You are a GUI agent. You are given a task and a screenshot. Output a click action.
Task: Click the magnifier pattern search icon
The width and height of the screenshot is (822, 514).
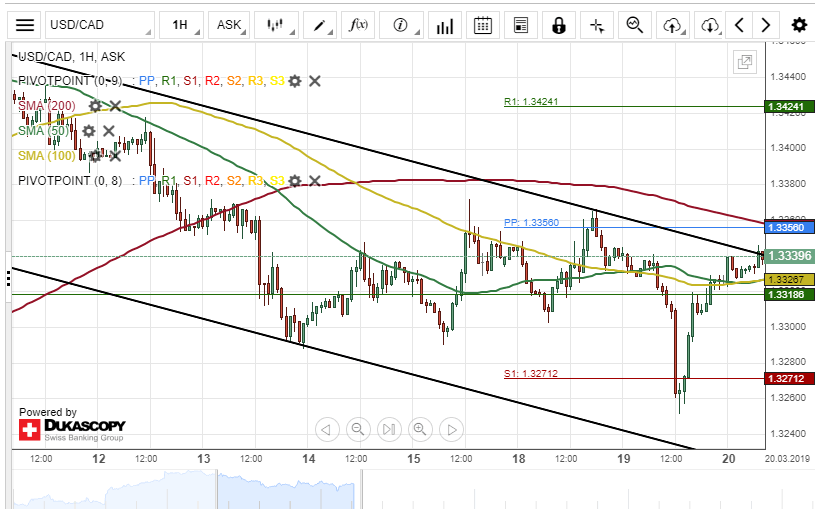click(635, 25)
